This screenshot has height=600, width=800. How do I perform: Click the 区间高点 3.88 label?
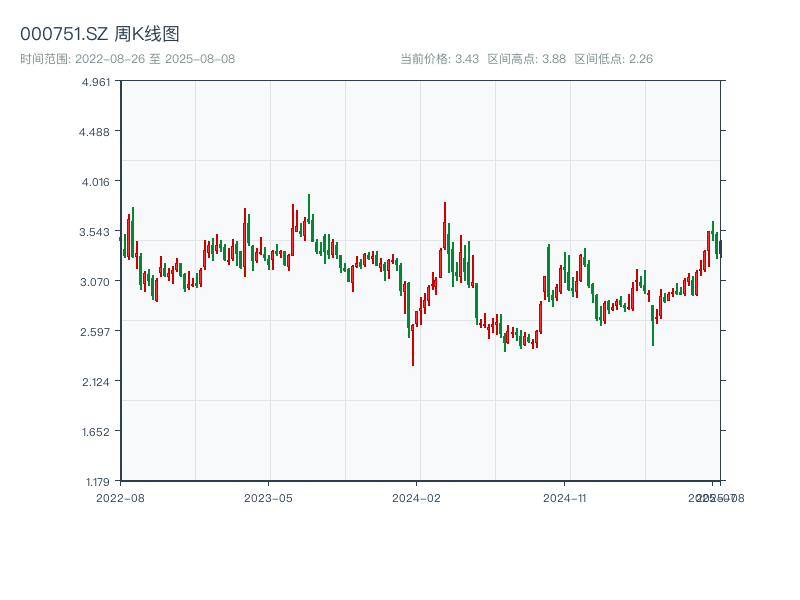tap(526, 59)
